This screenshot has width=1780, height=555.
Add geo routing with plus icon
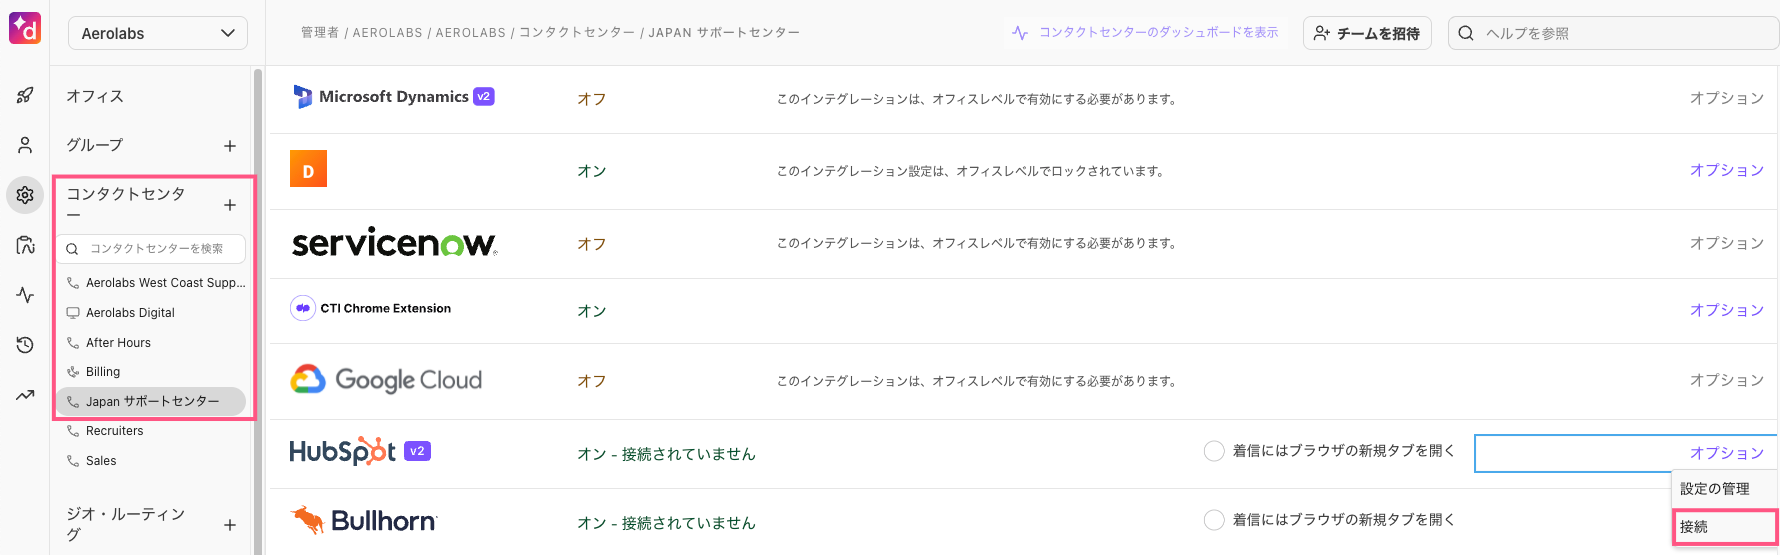click(x=230, y=525)
